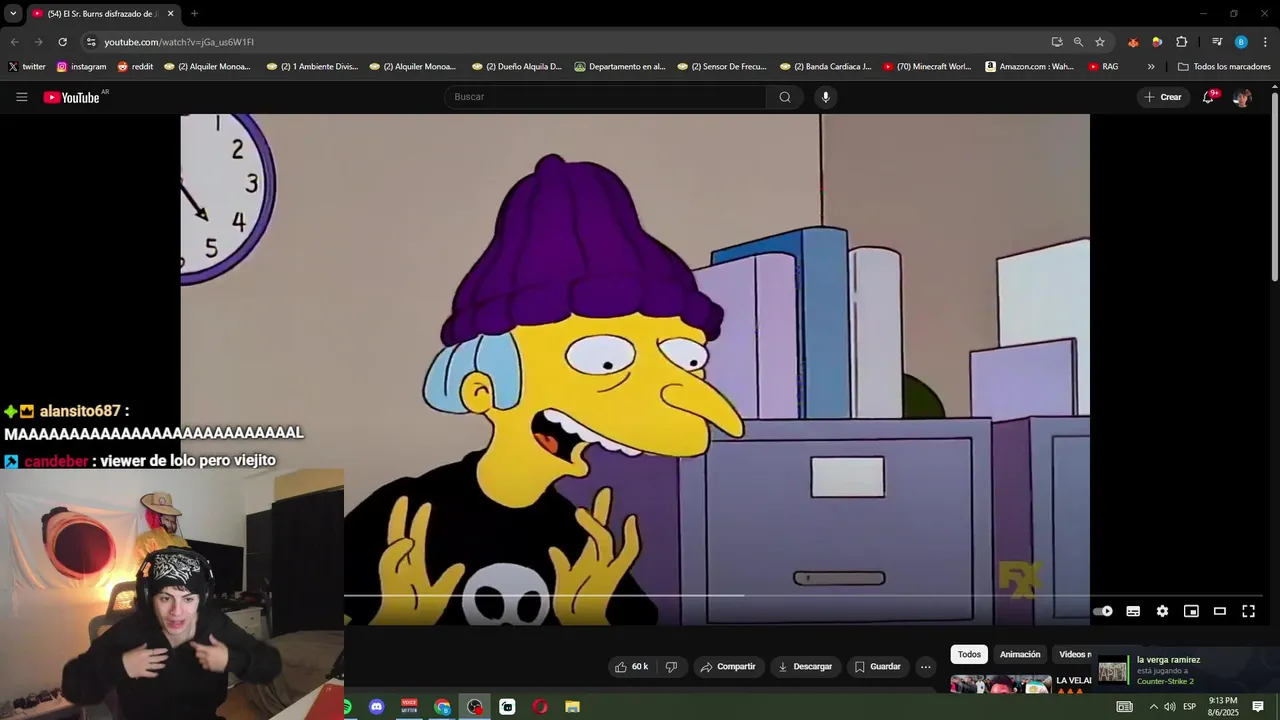Open more actions three-dot menu
This screenshot has height=720, width=1280.
[x=926, y=667]
